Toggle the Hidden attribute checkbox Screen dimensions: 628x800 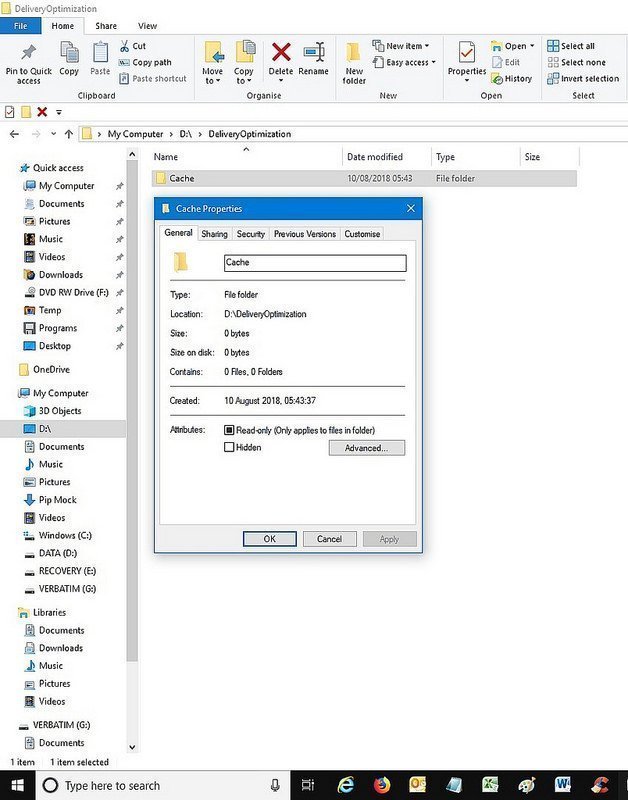pos(229,447)
